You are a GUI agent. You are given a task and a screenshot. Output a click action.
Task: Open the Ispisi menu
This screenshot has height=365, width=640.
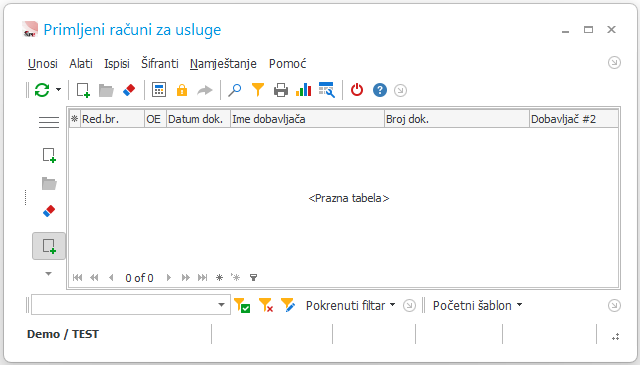point(117,64)
